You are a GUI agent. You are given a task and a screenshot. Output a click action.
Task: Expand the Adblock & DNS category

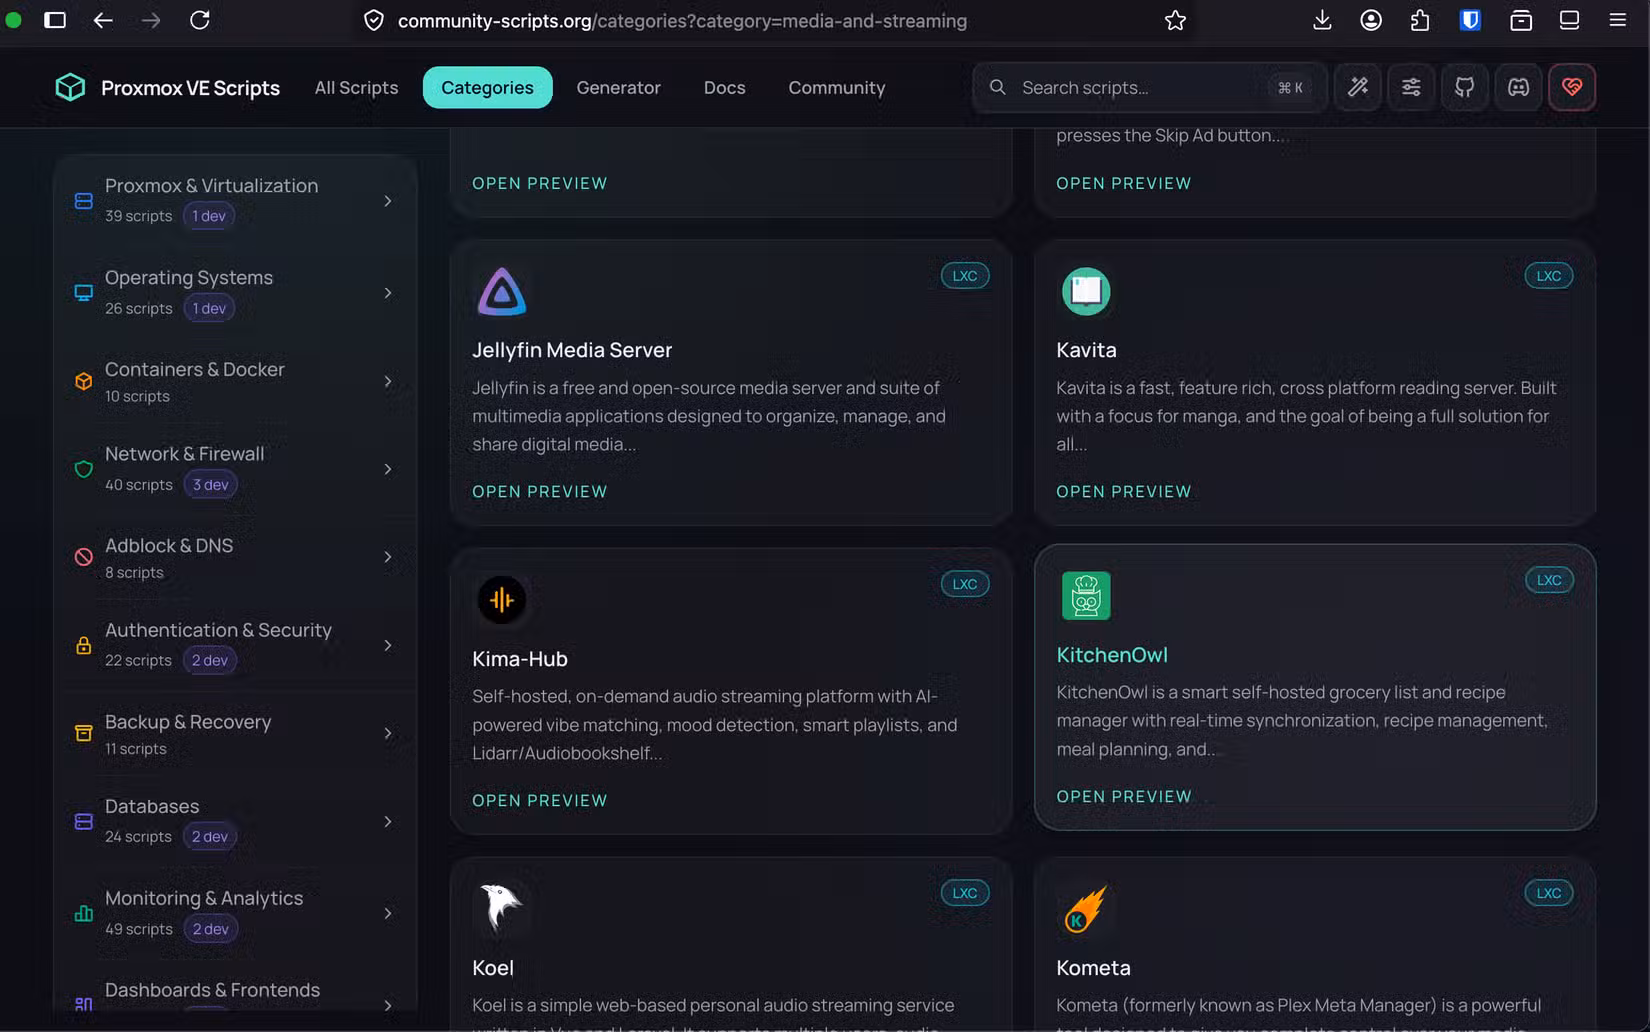tap(388, 557)
